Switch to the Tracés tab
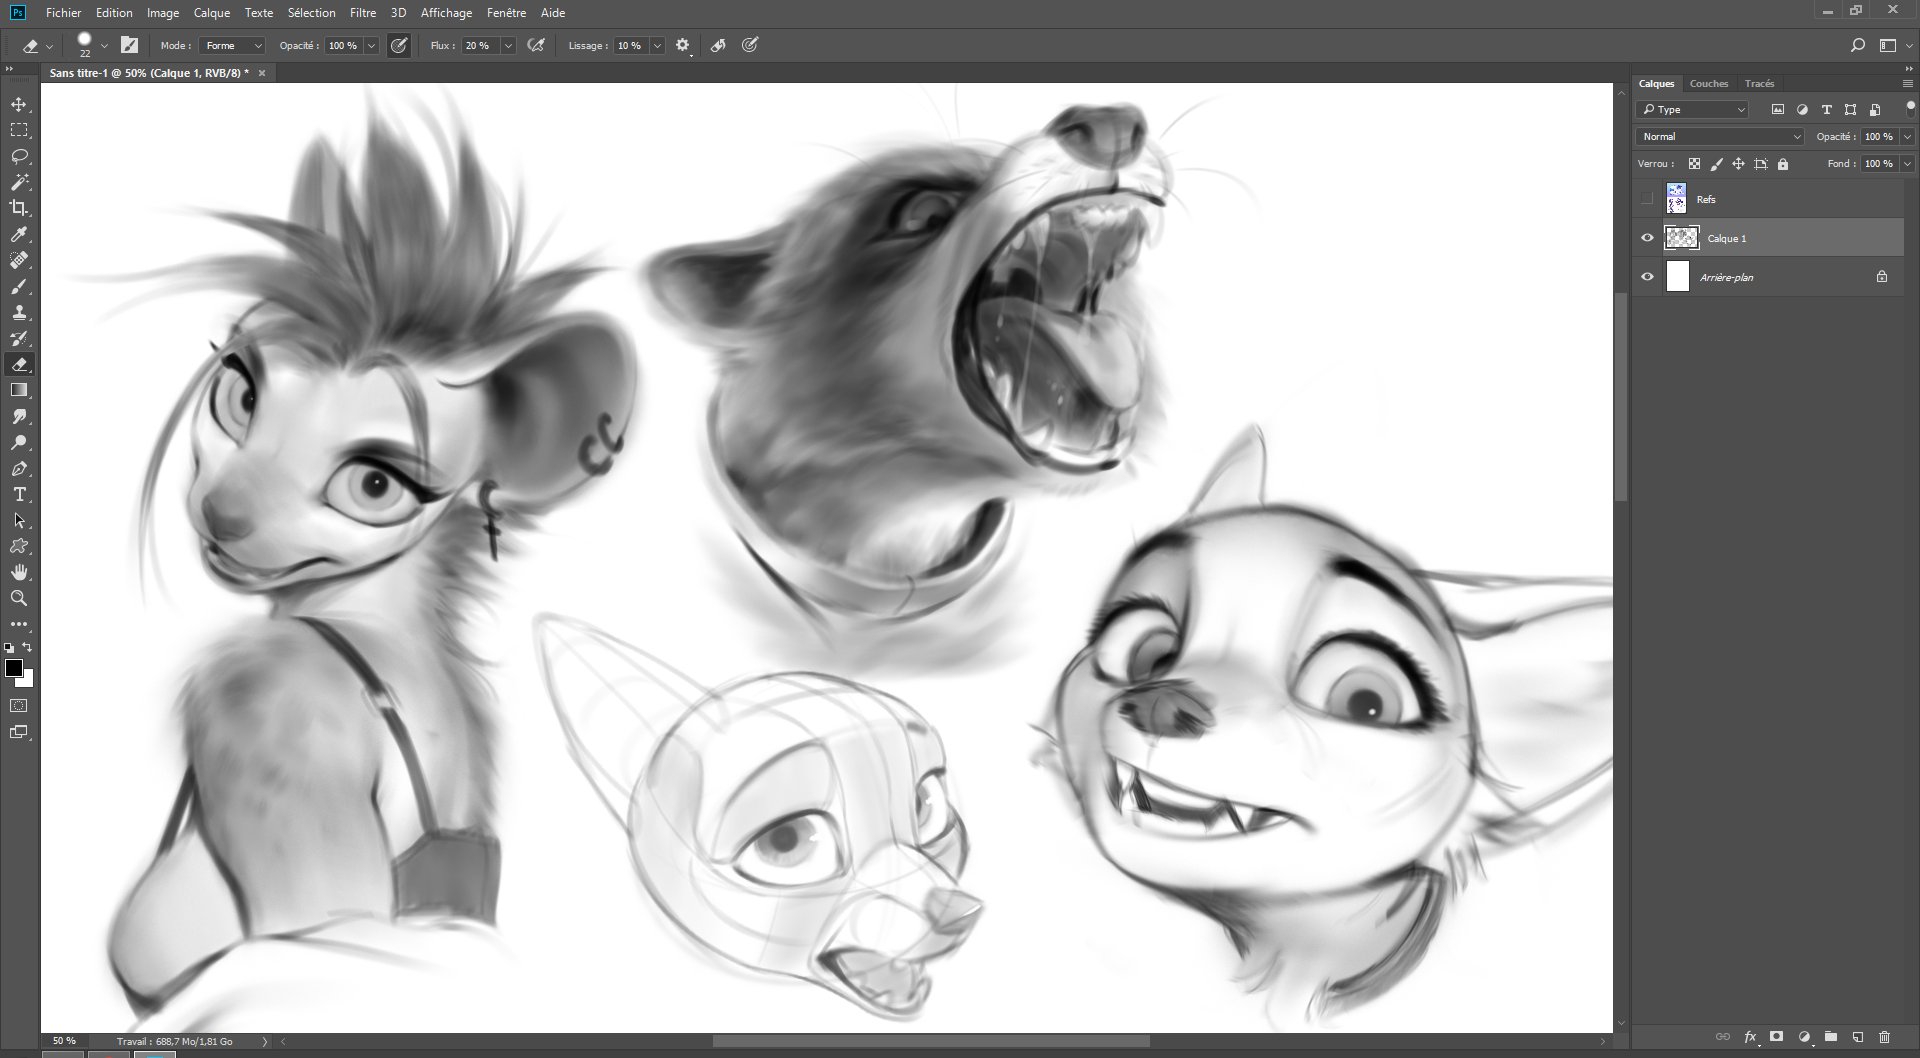The height and width of the screenshot is (1058, 1920). tap(1759, 84)
